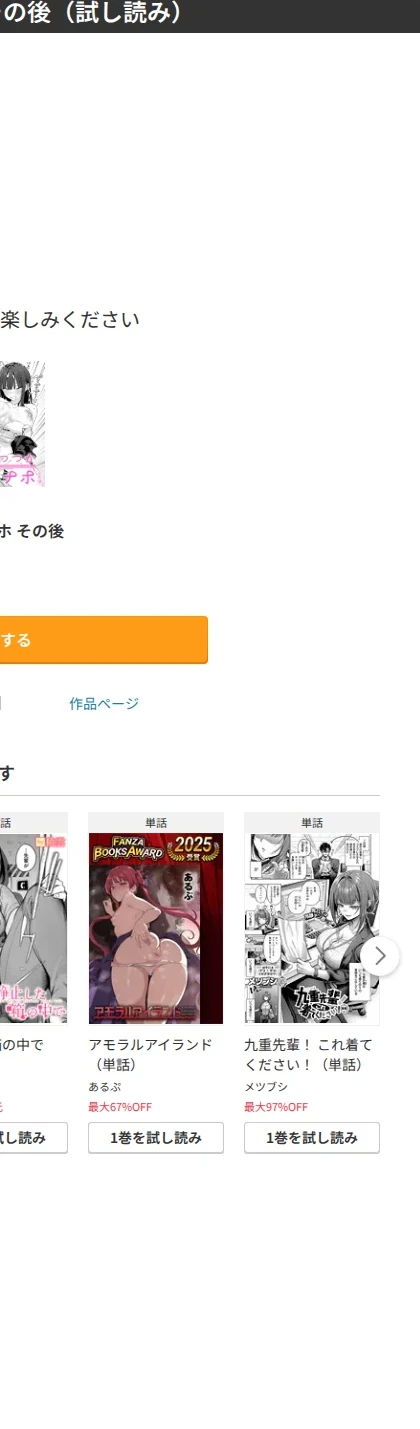420x1429 pixels.
Task: Click 1巻を試し読み under アモラルアイランド
Action: click(156, 1138)
